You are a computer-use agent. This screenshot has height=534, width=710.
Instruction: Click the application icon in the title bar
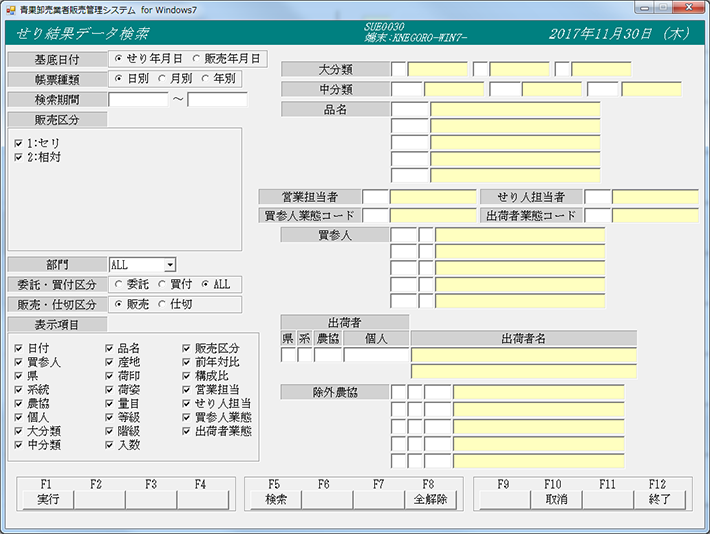(10, 9)
